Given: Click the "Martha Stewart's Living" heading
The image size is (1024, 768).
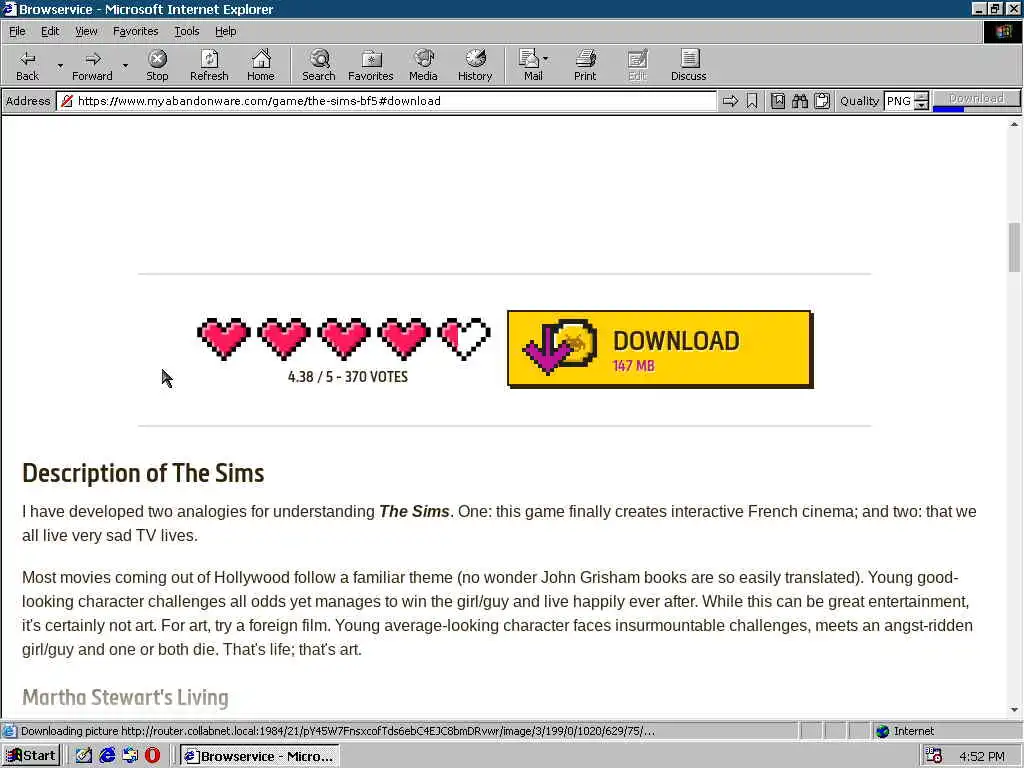Looking at the screenshot, I should click(125, 697).
